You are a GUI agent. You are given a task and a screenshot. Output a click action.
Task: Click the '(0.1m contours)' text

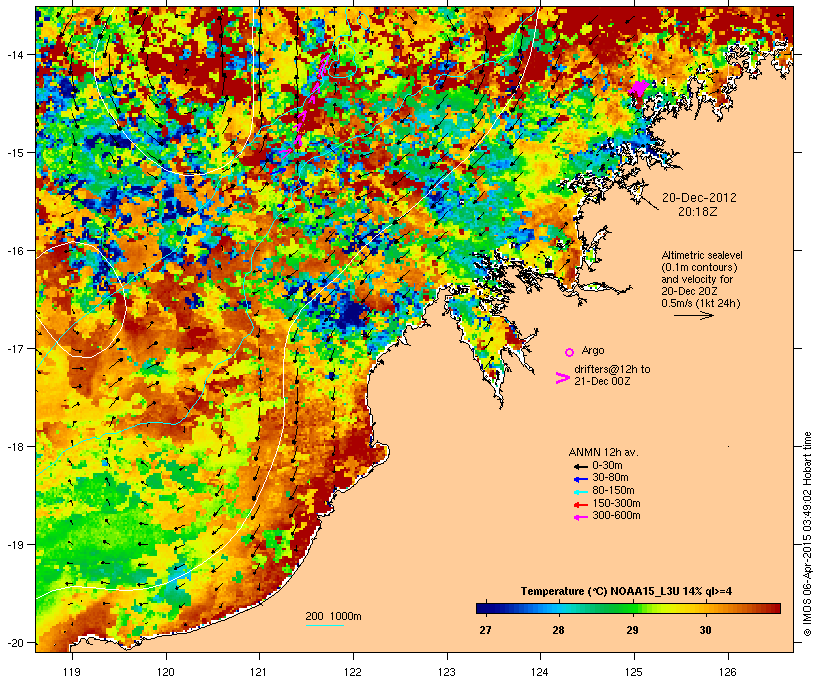click(x=699, y=267)
